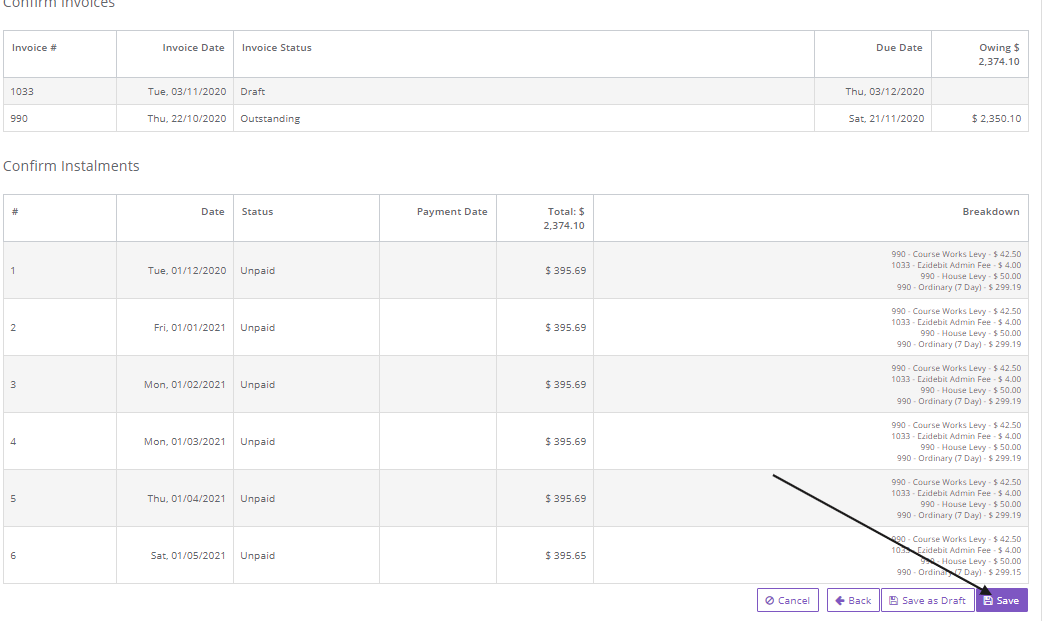Screen dimensions: 1043x621
Task: Click the Draft invoice status
Action: (253, 92)
